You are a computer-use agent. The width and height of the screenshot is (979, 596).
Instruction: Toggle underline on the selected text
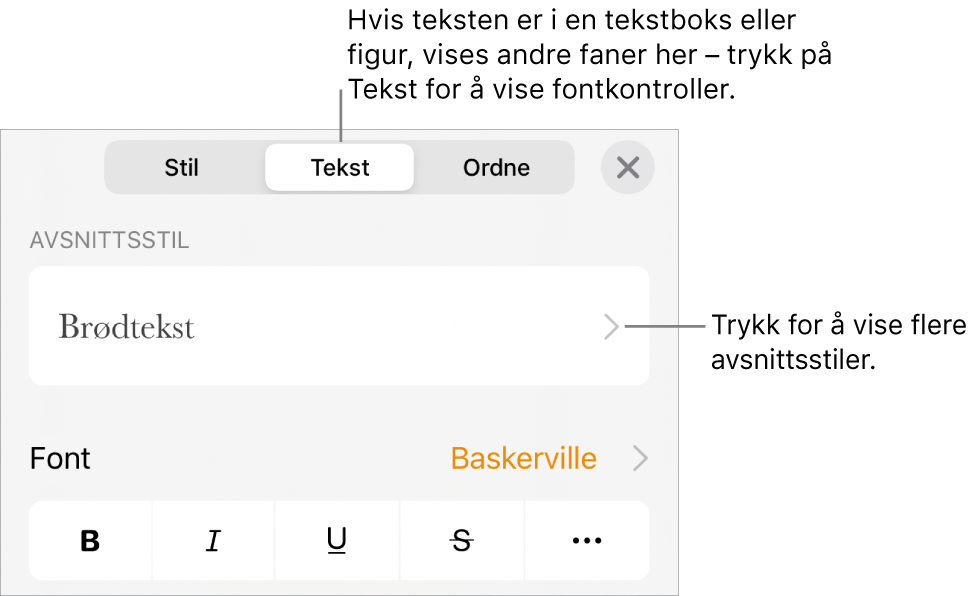coord(337,541)
